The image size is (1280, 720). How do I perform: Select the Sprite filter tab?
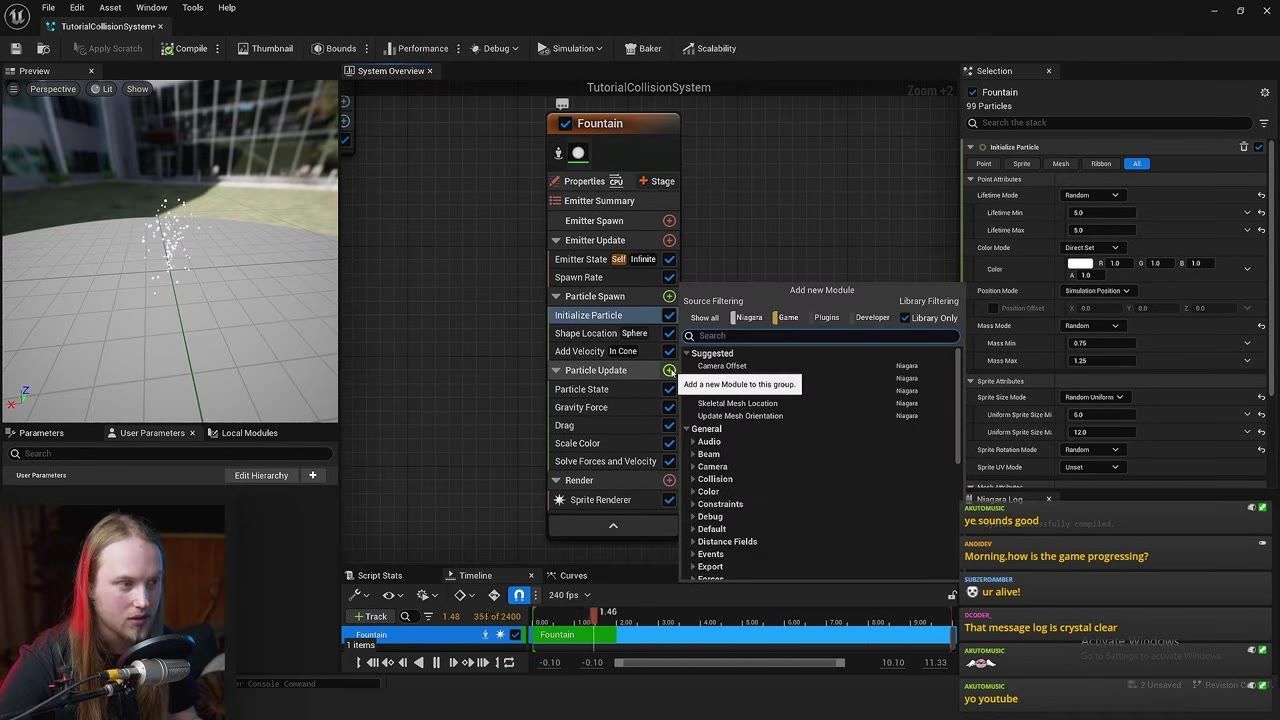1021,164
